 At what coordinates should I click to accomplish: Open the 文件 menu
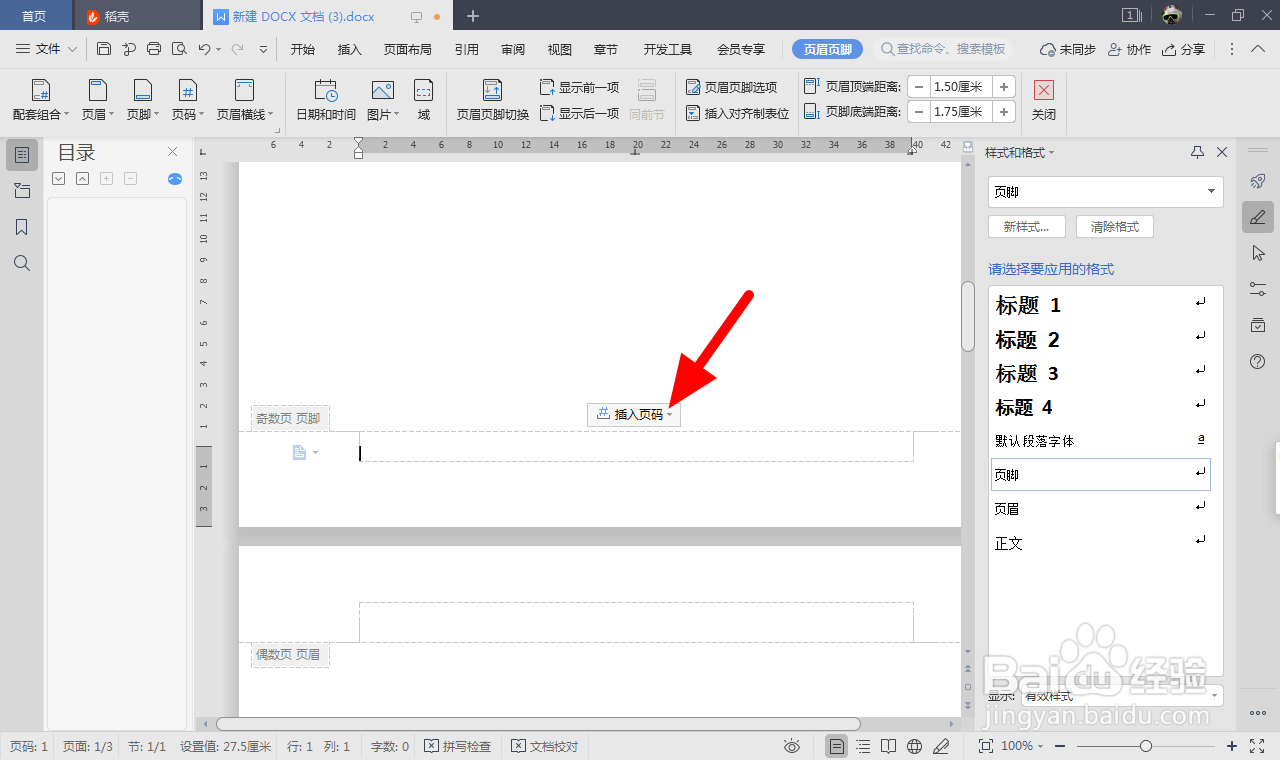(x=47, y=49)
